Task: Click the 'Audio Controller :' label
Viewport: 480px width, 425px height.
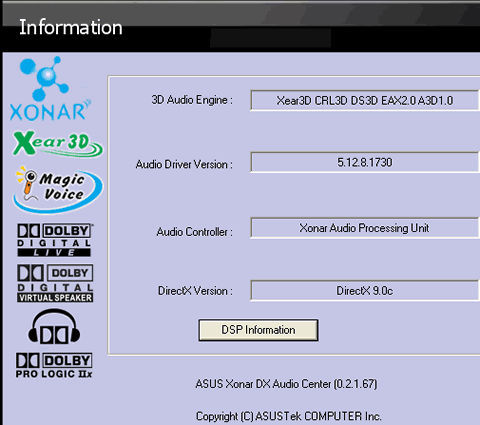Action: coord(195,232)
